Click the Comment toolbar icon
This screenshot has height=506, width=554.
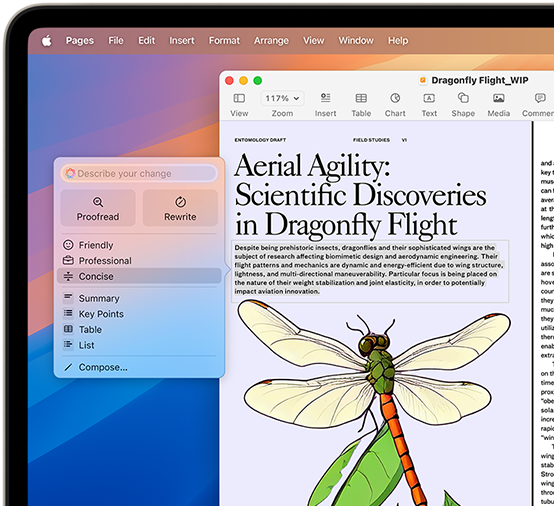540,98
